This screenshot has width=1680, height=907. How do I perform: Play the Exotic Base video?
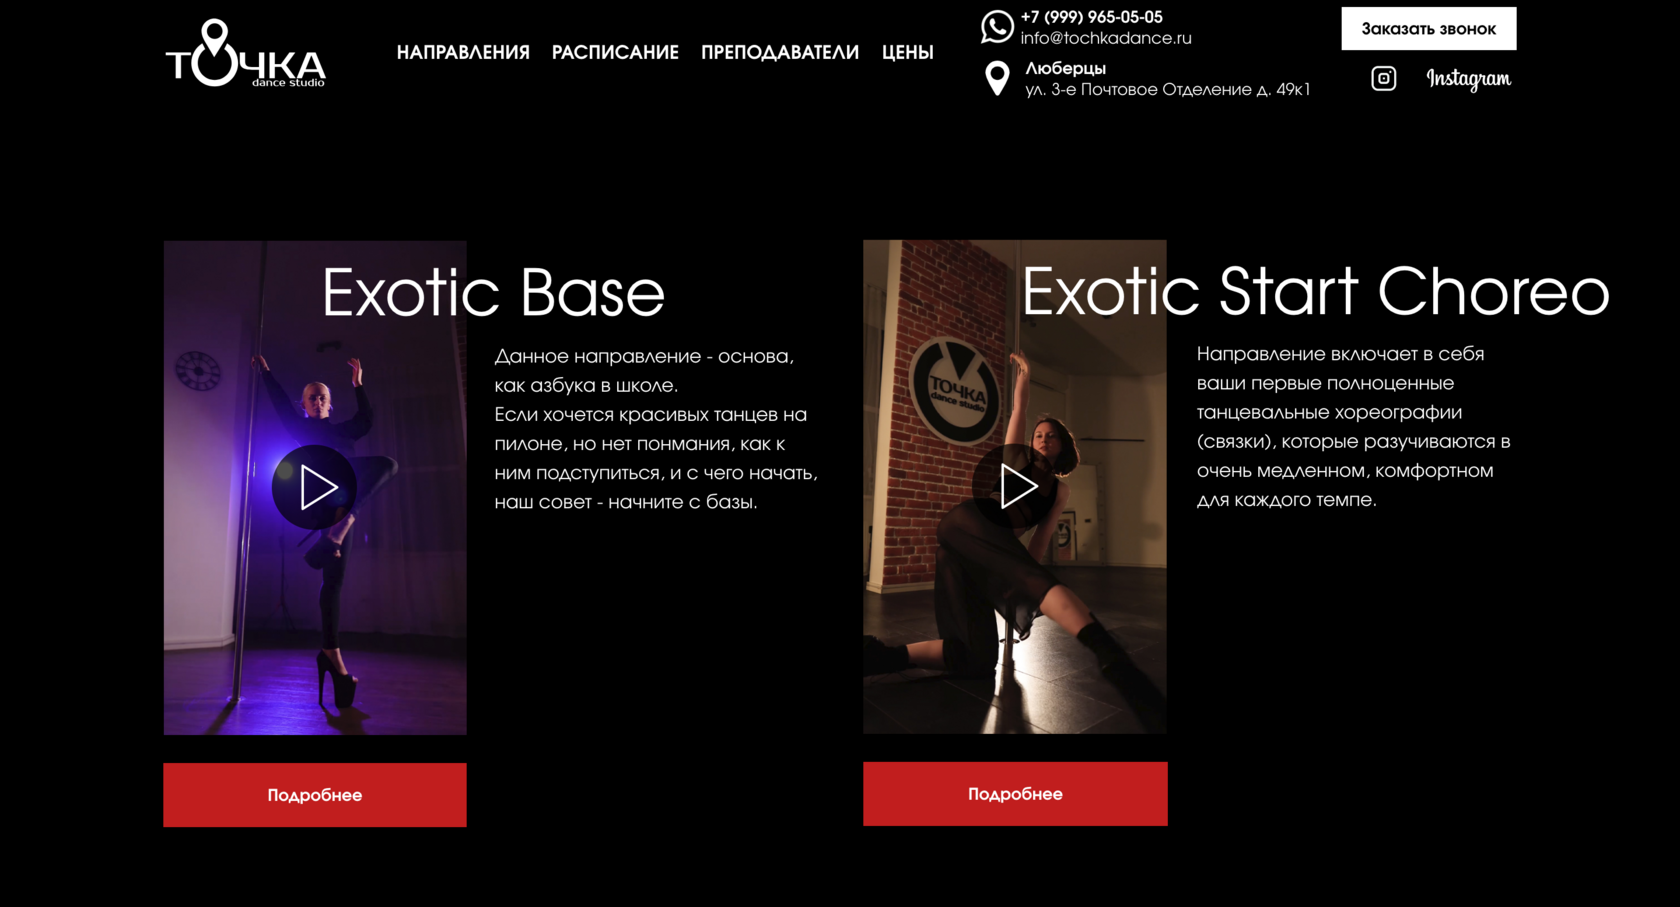click(x=315, y=487)
